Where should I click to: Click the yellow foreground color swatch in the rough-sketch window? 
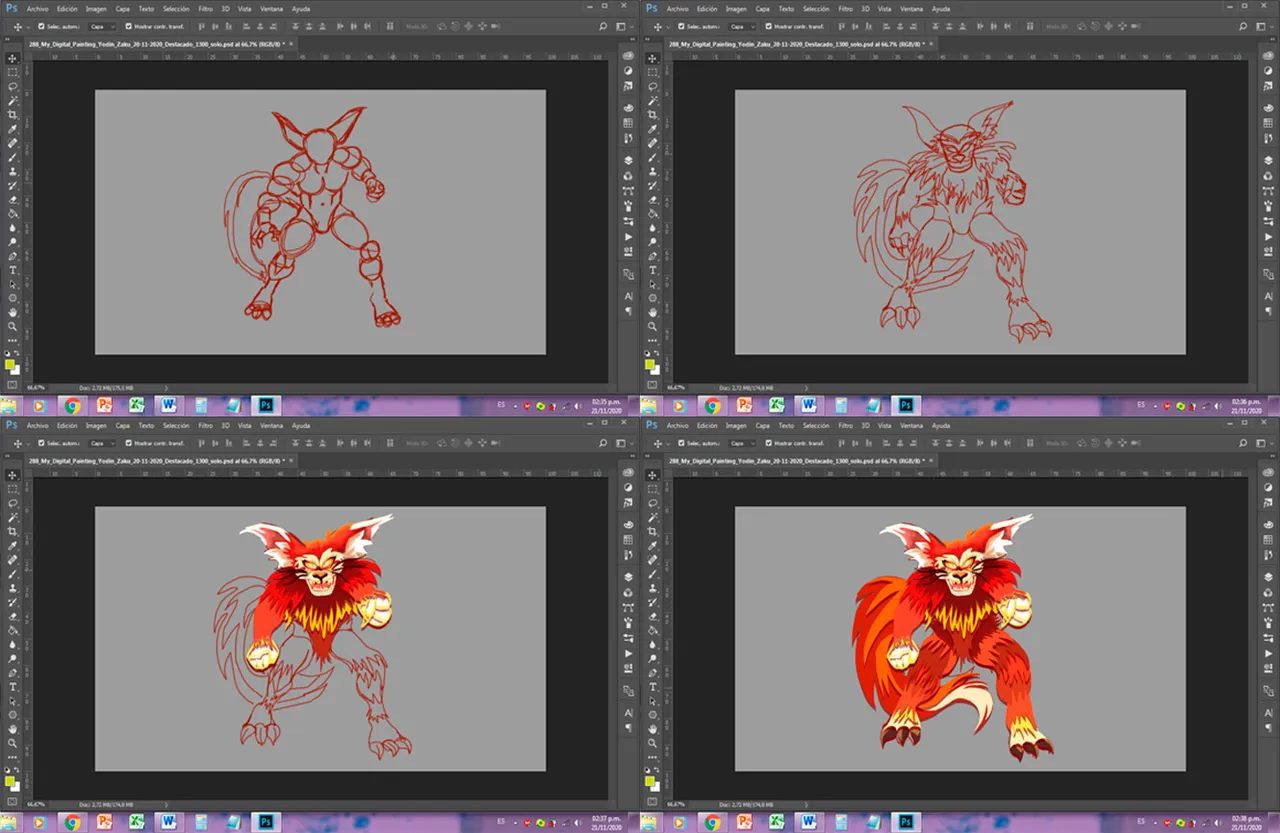pos(9,363)
